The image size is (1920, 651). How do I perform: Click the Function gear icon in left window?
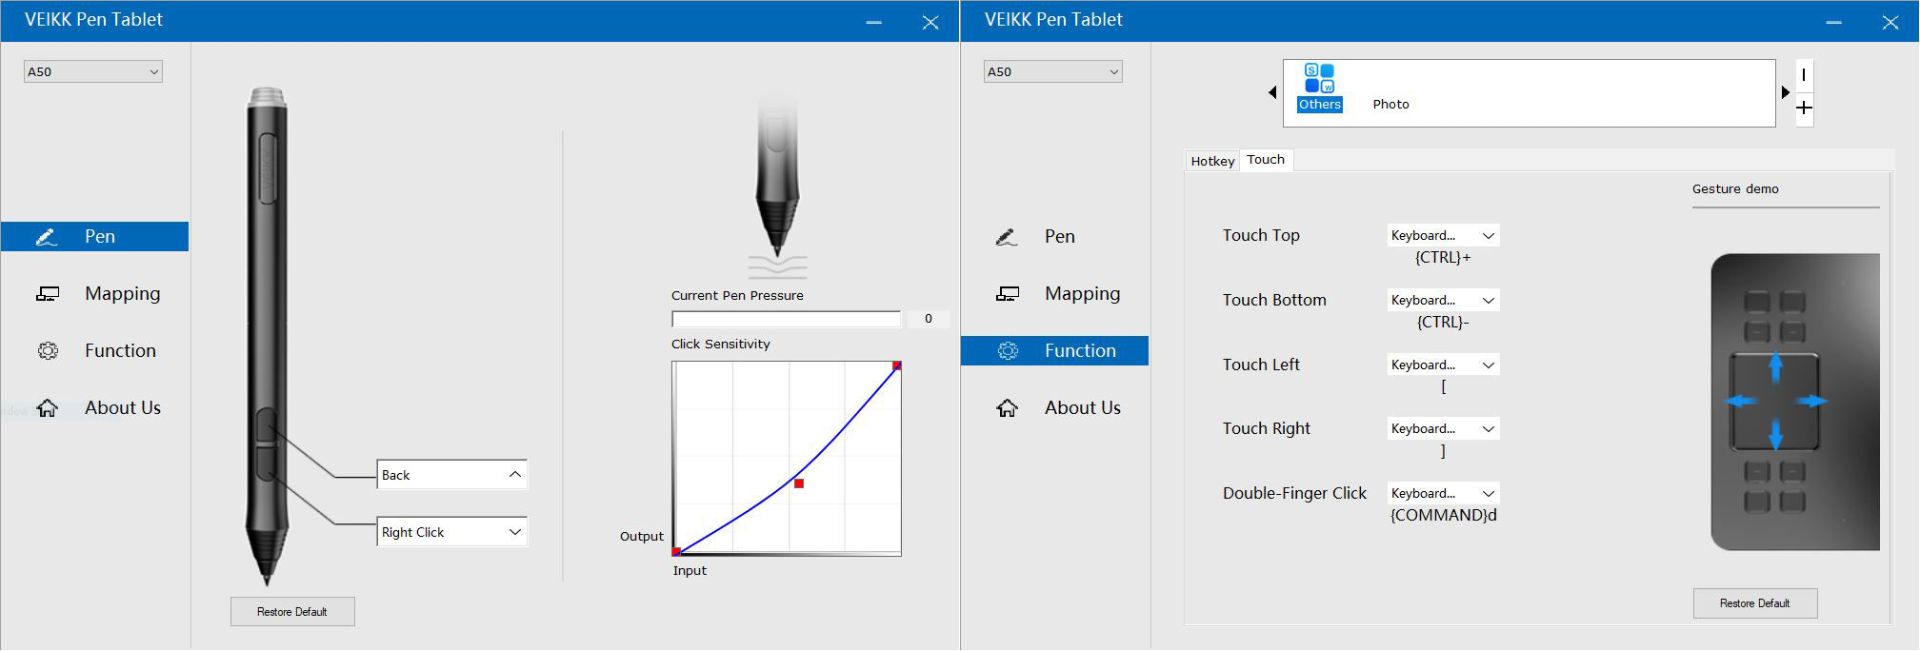(x=47, y=351)
